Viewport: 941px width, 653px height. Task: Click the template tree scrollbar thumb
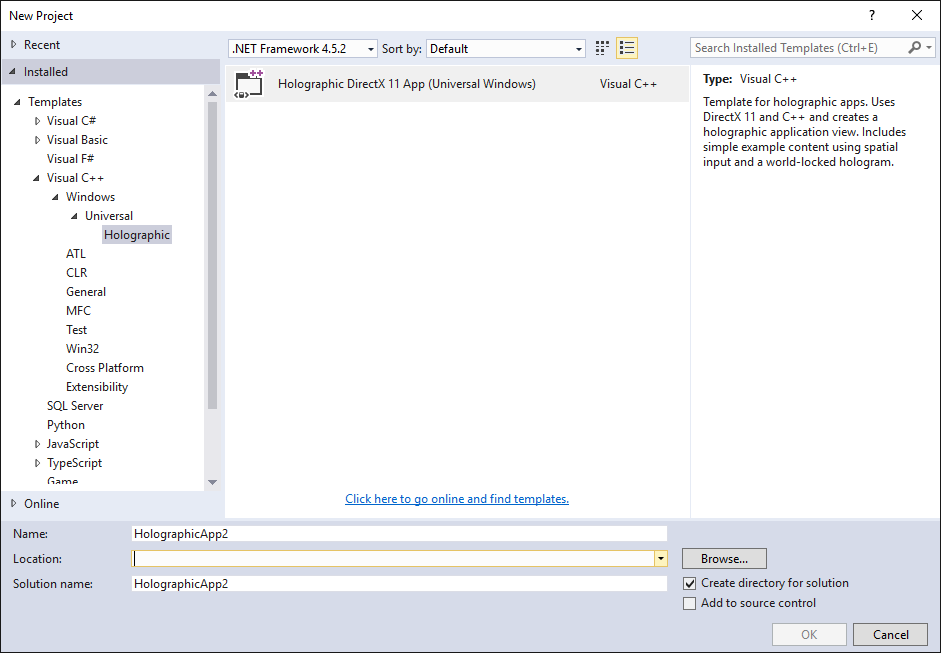click(212, 255)
